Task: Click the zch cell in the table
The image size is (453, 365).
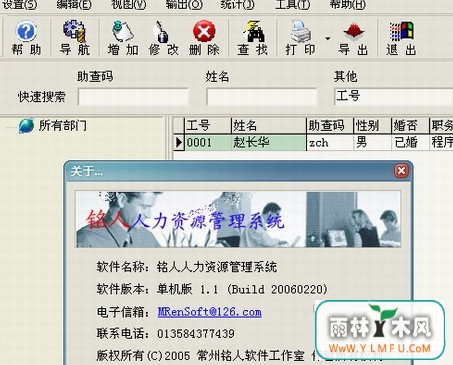Action: click(x=330, y=143)
